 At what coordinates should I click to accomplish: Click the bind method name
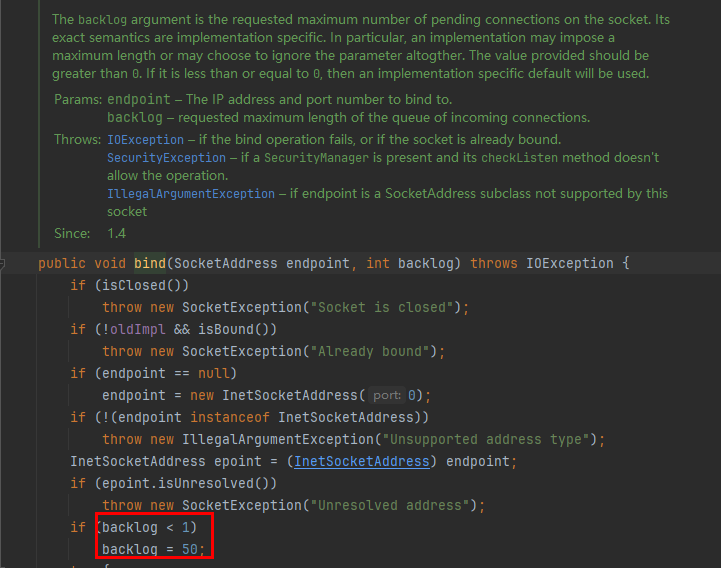point(150,263)
